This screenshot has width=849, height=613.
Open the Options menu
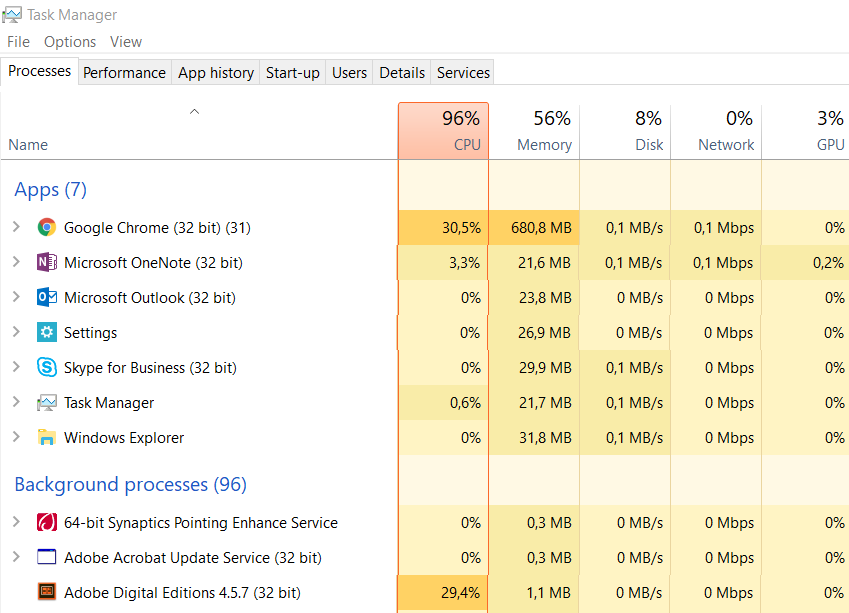[x=70, y=42]
